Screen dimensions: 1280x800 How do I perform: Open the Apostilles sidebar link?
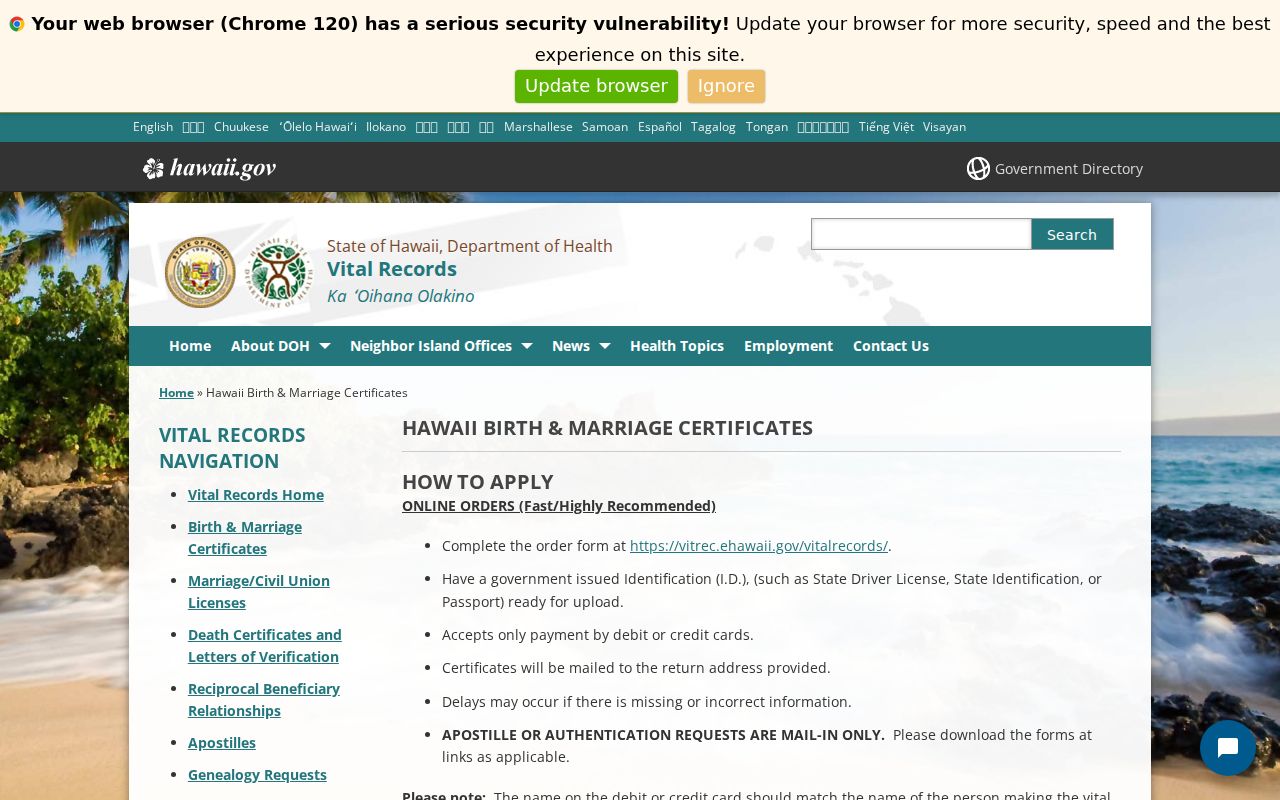[222, 743]
